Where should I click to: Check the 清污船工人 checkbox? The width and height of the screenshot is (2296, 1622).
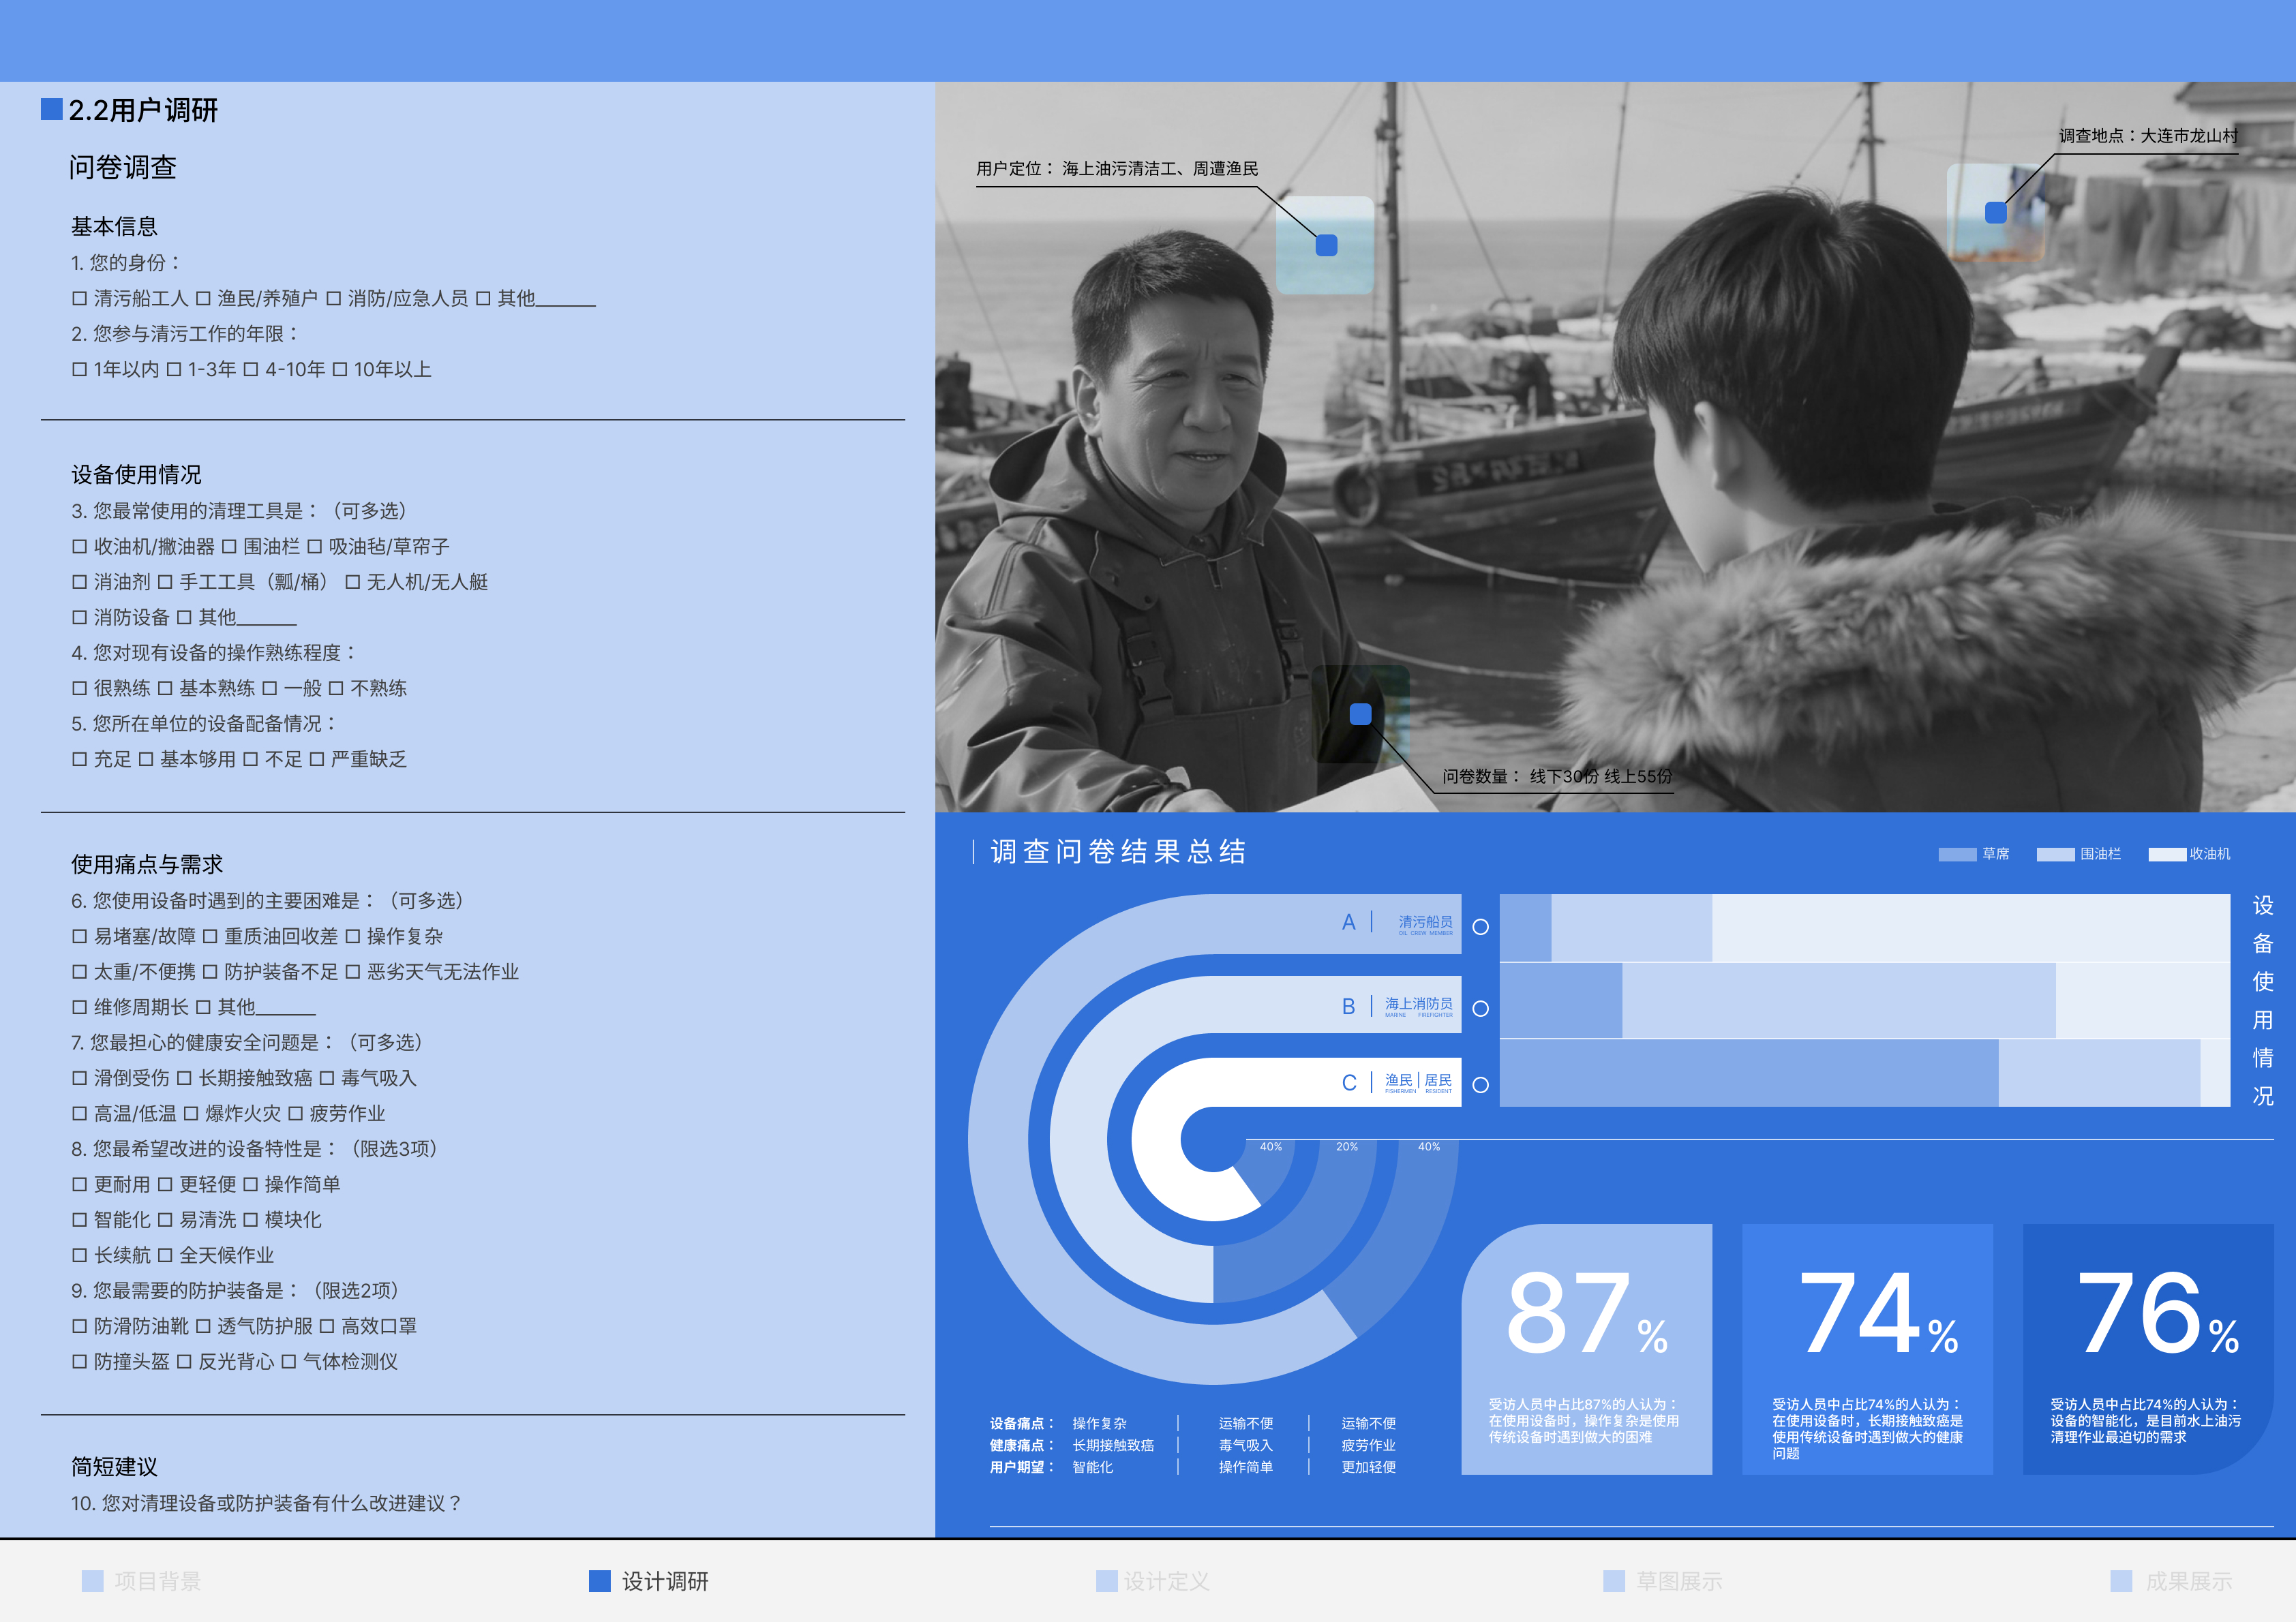pyautogui.click(x=80, y=299)
